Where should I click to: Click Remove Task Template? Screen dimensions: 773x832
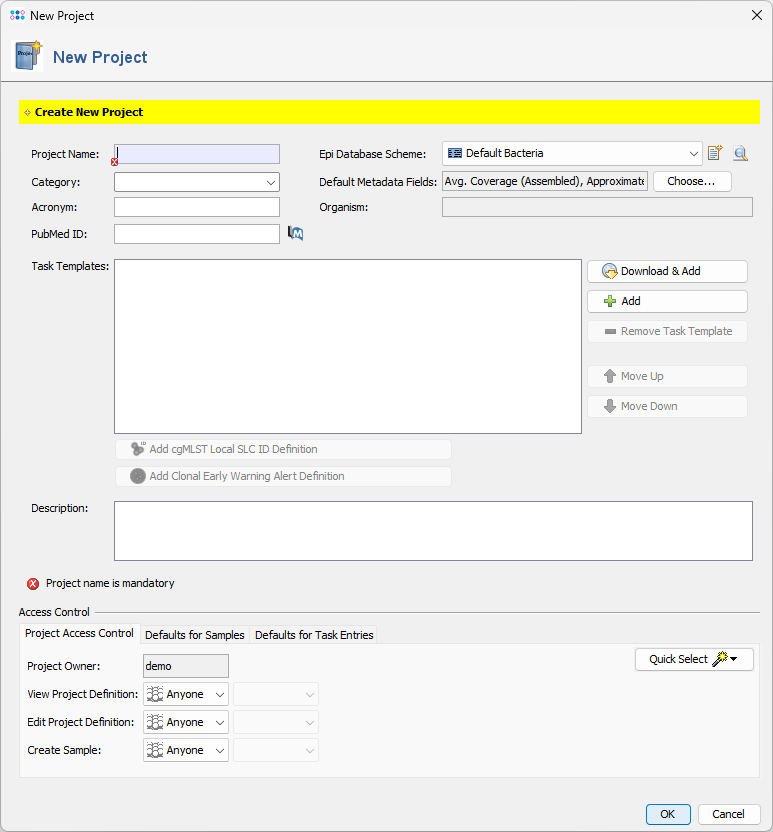click(x=666, y=331)
